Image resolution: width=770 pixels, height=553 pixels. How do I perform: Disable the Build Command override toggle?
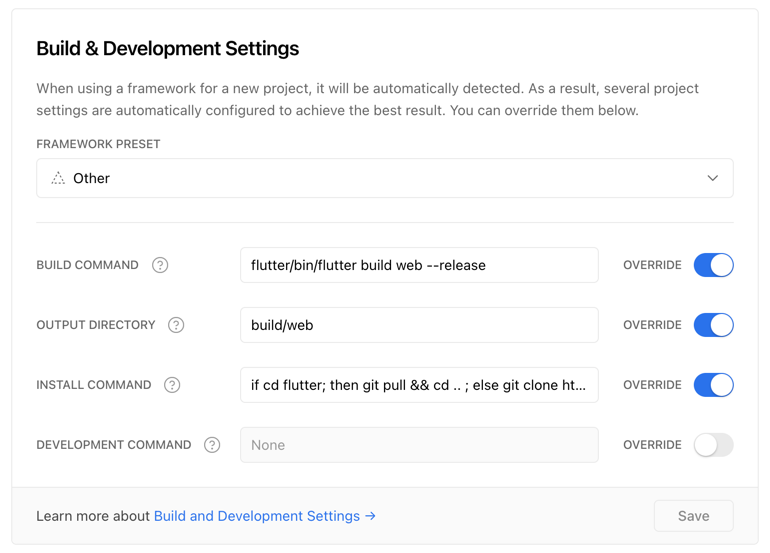click(x=714, y=265)
